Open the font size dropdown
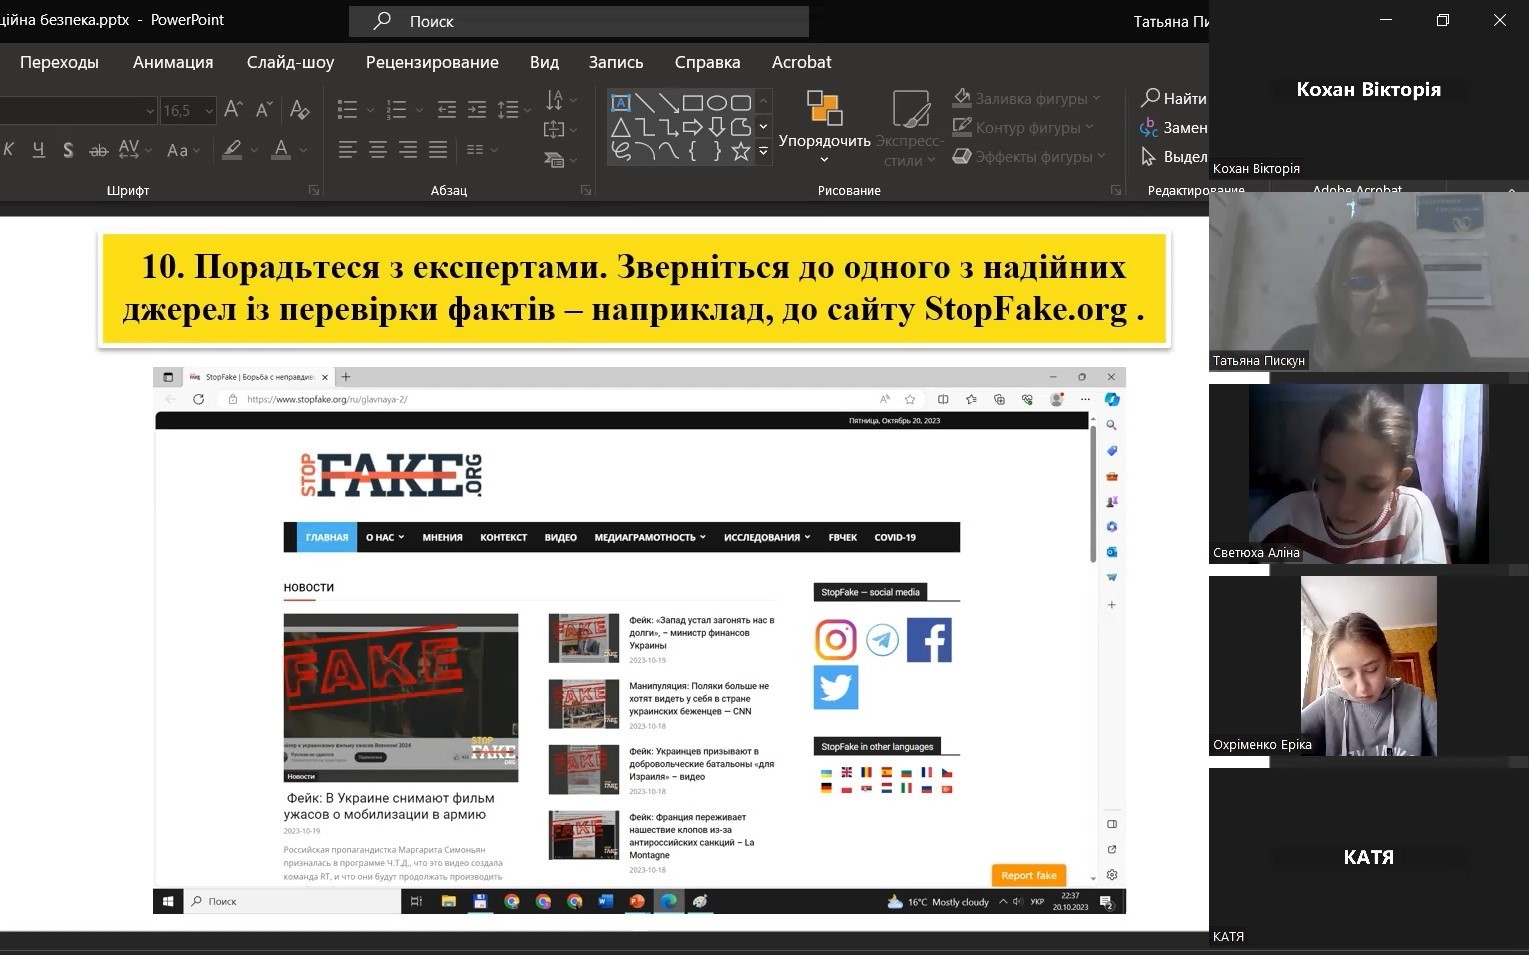This screenshot has height=955, width=1529. (209, 111)
